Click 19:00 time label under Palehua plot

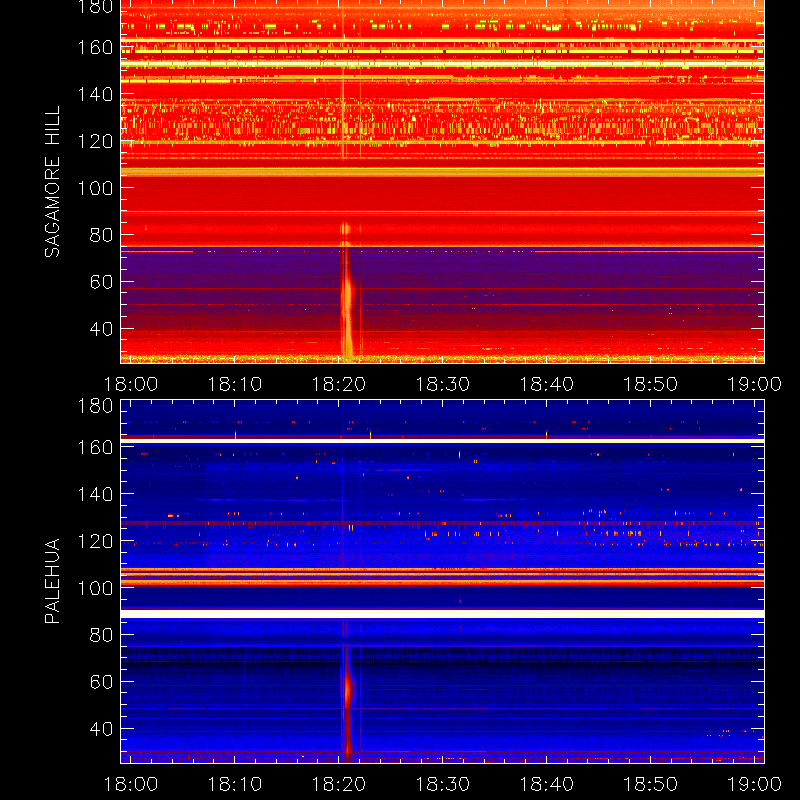tap(754, 784)
